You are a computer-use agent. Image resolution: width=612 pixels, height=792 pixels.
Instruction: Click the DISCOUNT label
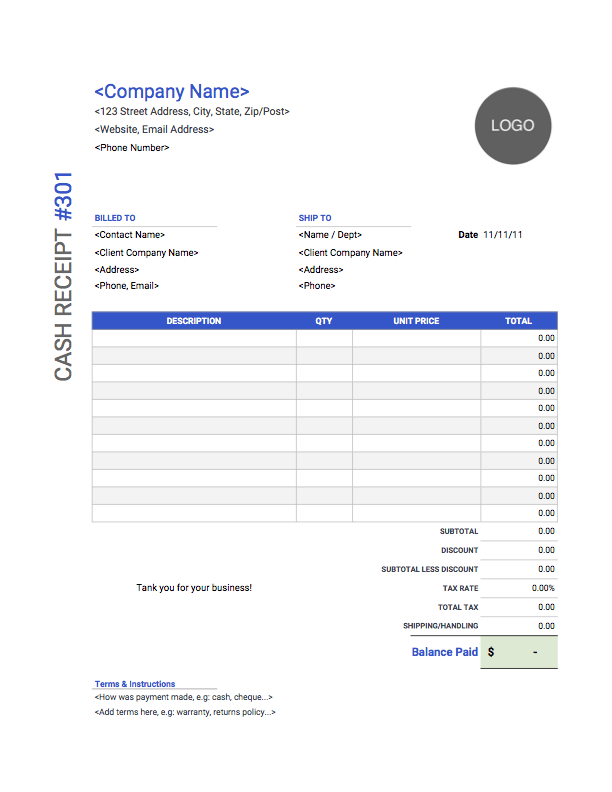coord(460,551)
